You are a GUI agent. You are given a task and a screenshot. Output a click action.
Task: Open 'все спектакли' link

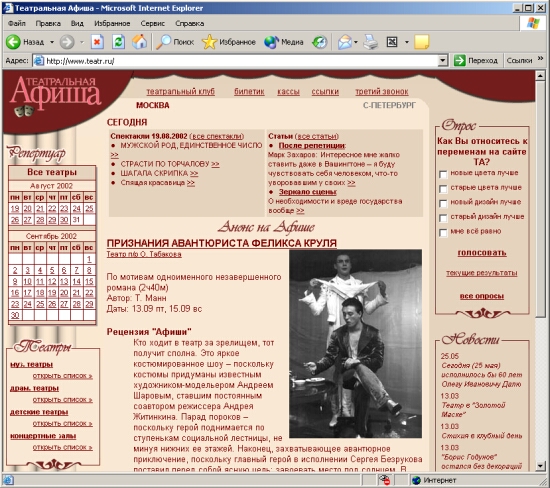pos(216,136)
